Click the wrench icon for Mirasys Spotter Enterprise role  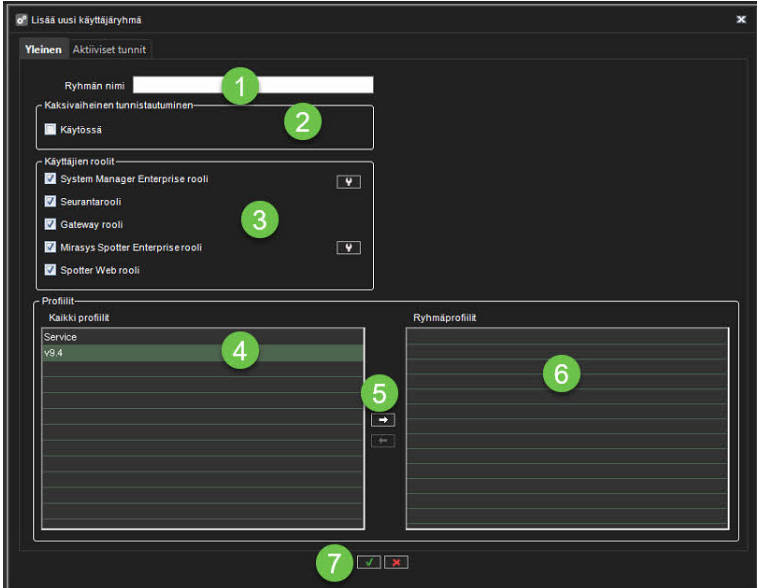[x=347, y=248]
